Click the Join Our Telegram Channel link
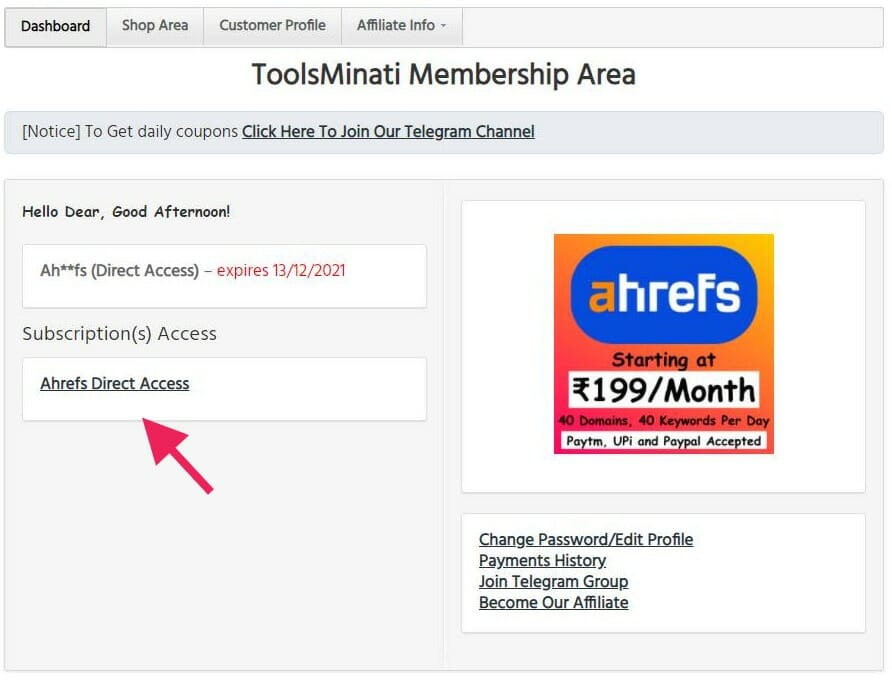 389,132
